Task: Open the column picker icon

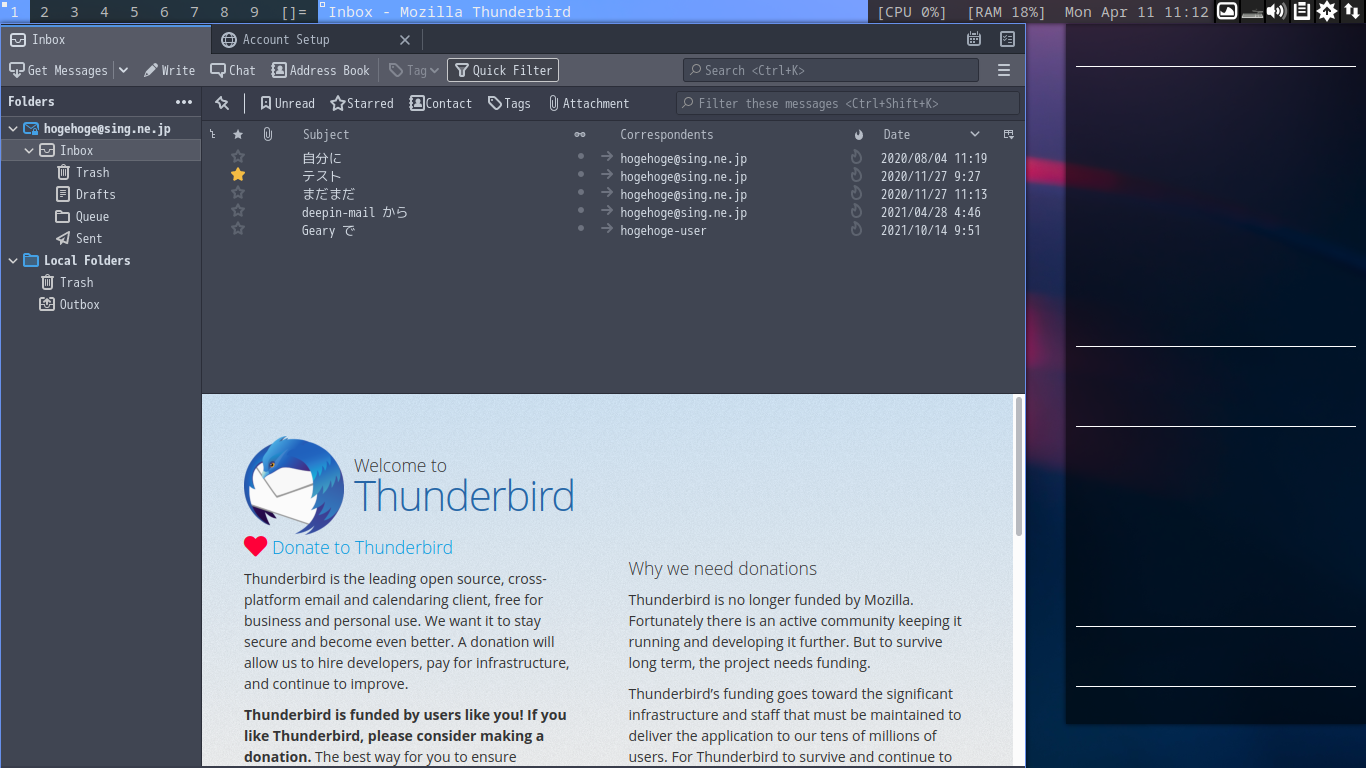Action: (x=1009, y=134)
